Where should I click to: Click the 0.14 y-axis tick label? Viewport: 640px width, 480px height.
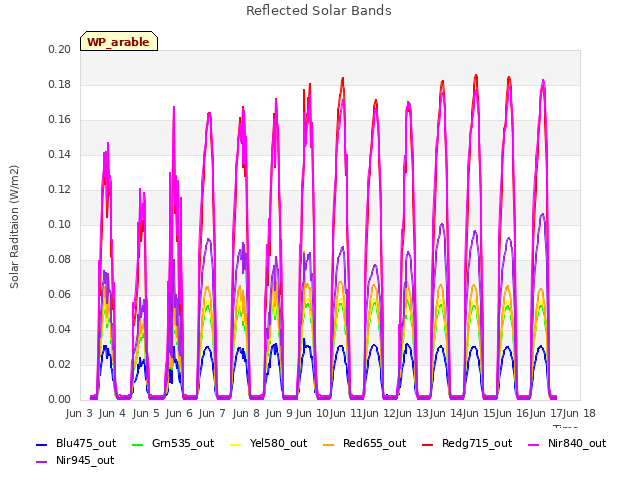[60, 155]
